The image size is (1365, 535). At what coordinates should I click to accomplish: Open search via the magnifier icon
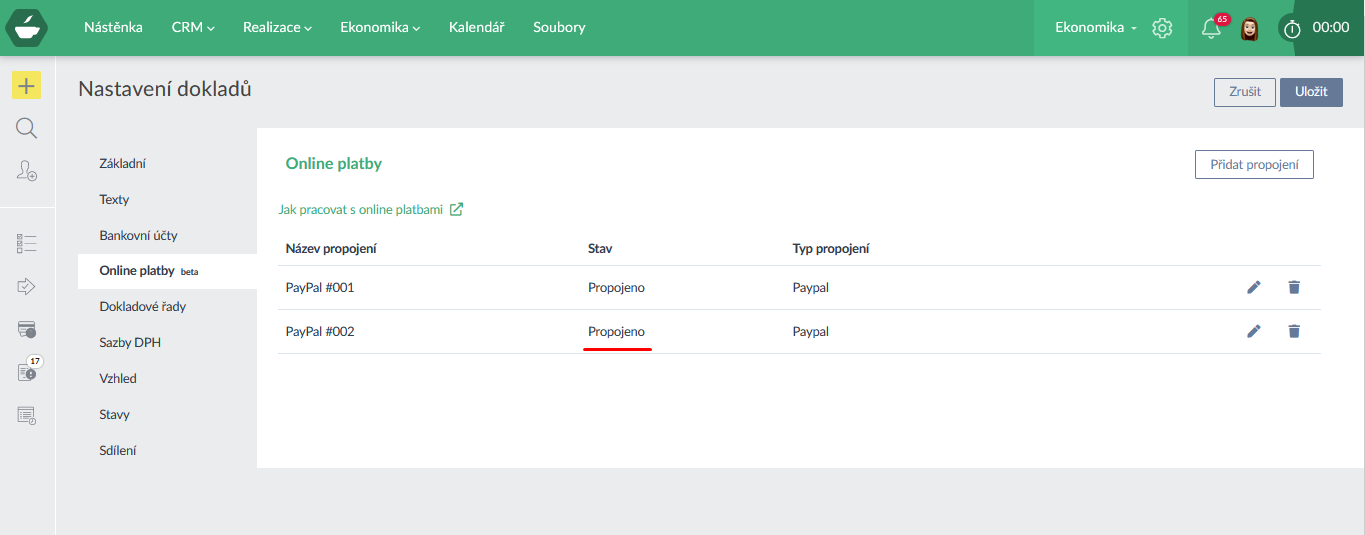27,128
